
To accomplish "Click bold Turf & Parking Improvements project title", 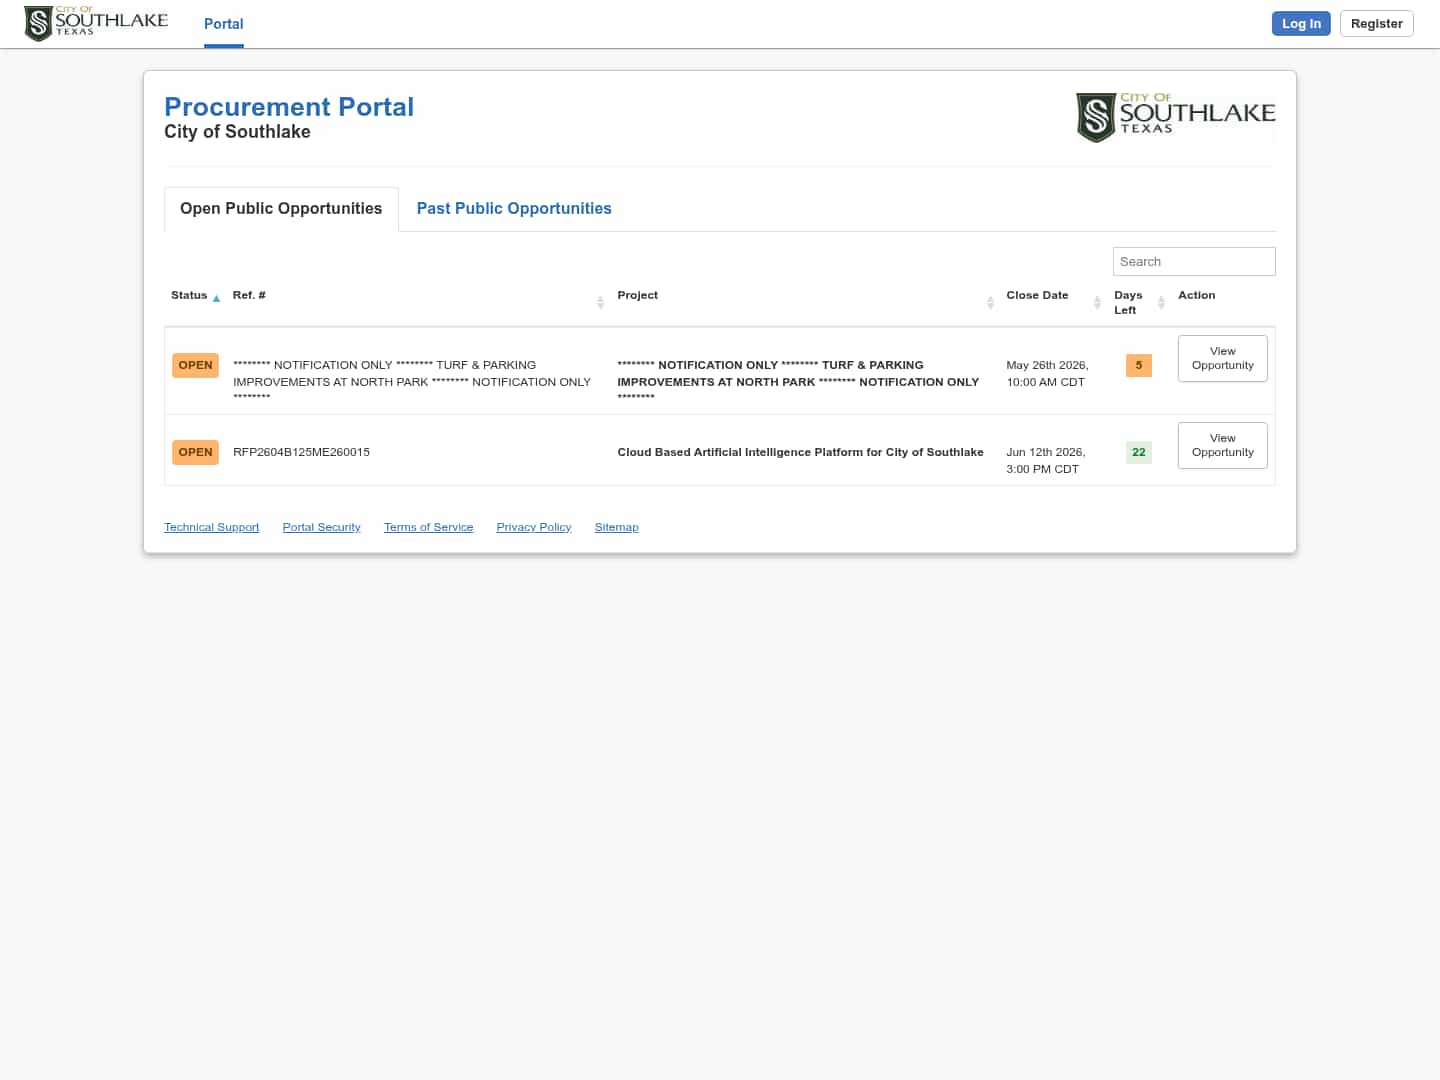I will [798, 381].
